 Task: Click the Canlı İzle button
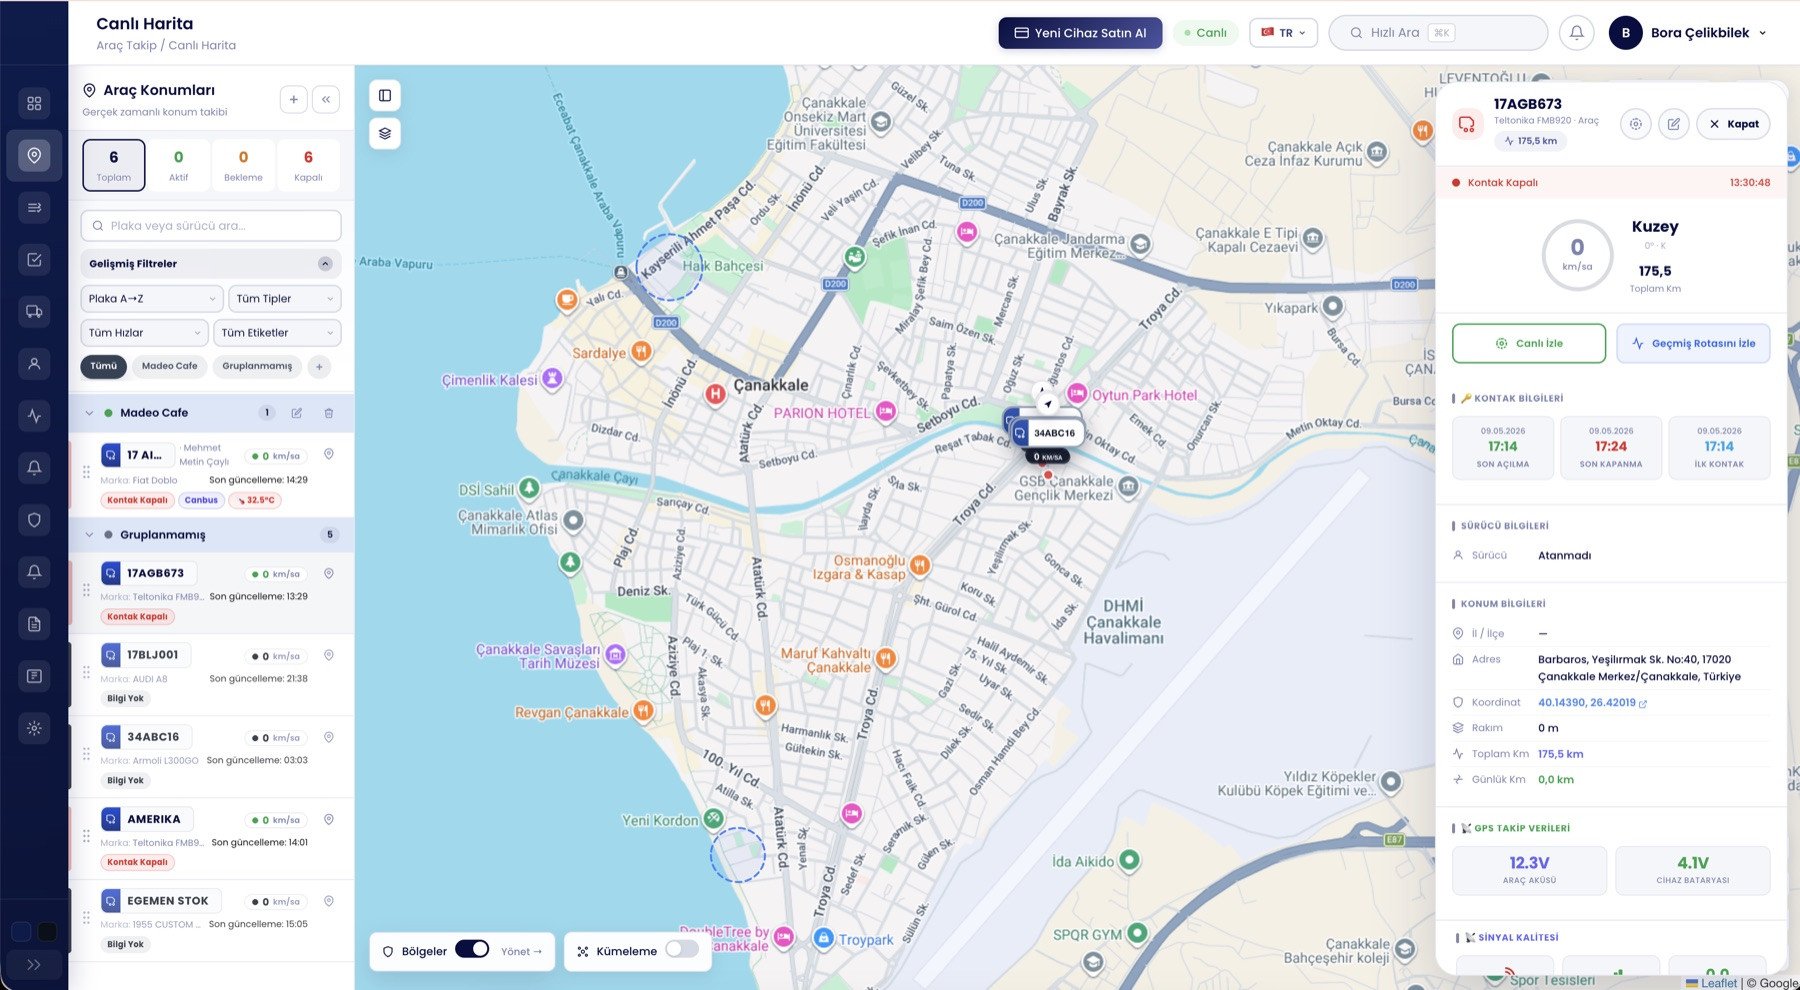tap(1529, 343)
